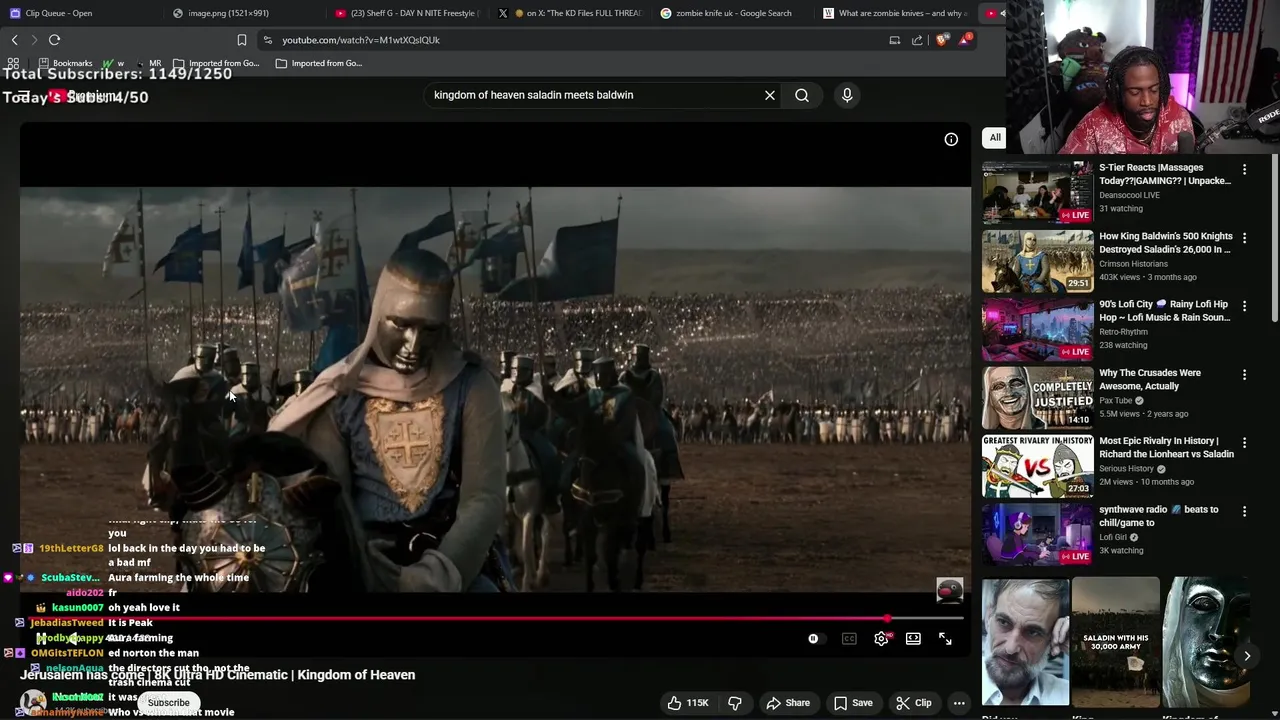Open the Bookmarks folder in bookmarks bar
The image size is (1280, 720).
point(64,63)
